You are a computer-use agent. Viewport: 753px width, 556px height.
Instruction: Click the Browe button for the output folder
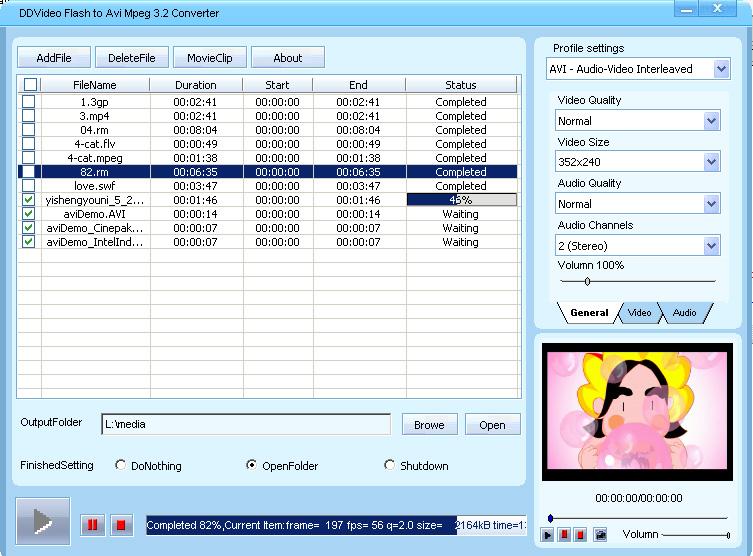pos(429,425)
